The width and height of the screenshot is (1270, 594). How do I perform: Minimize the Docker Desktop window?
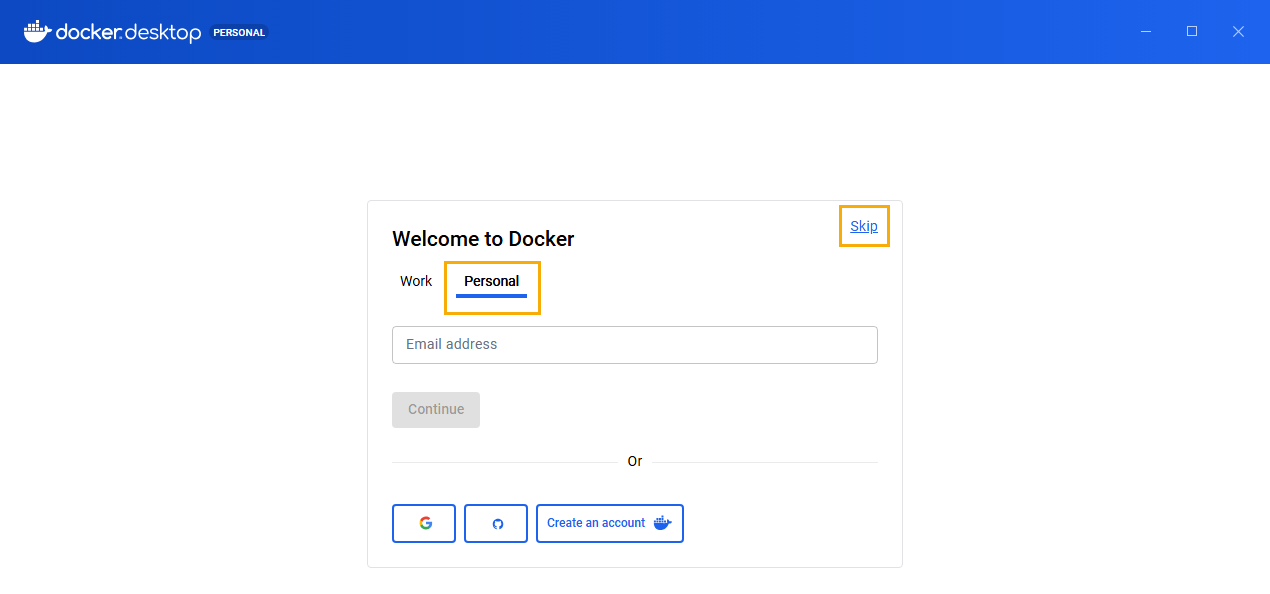(1146, 32)
